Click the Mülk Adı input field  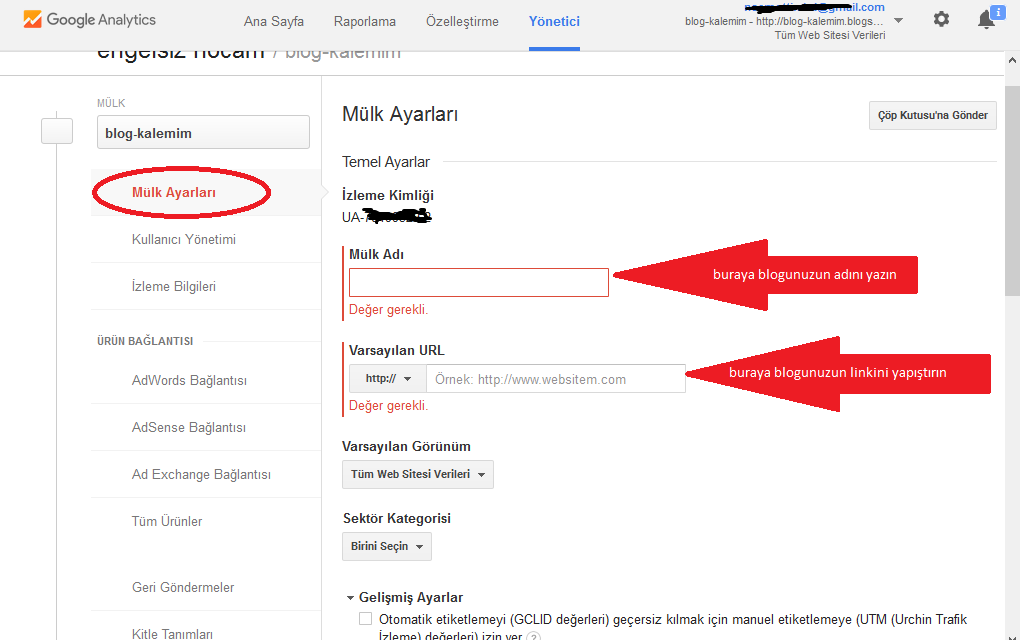tap(479, 282)
